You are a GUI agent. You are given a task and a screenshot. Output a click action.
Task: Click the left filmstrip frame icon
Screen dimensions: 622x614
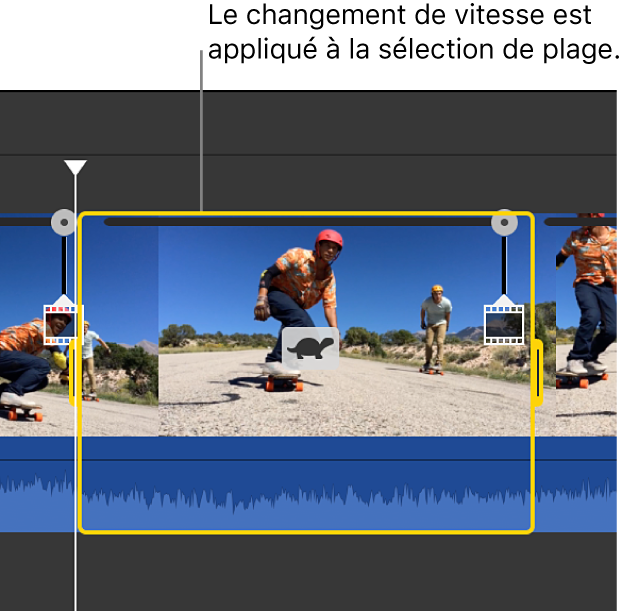pyautogui.click(x=63, y=325)
